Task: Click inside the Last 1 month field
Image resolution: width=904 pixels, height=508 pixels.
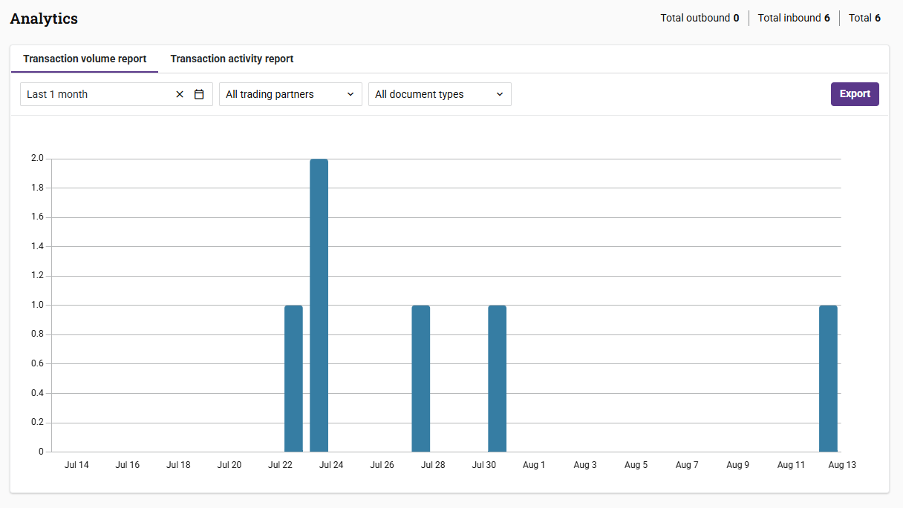Action: pos(98,94)
